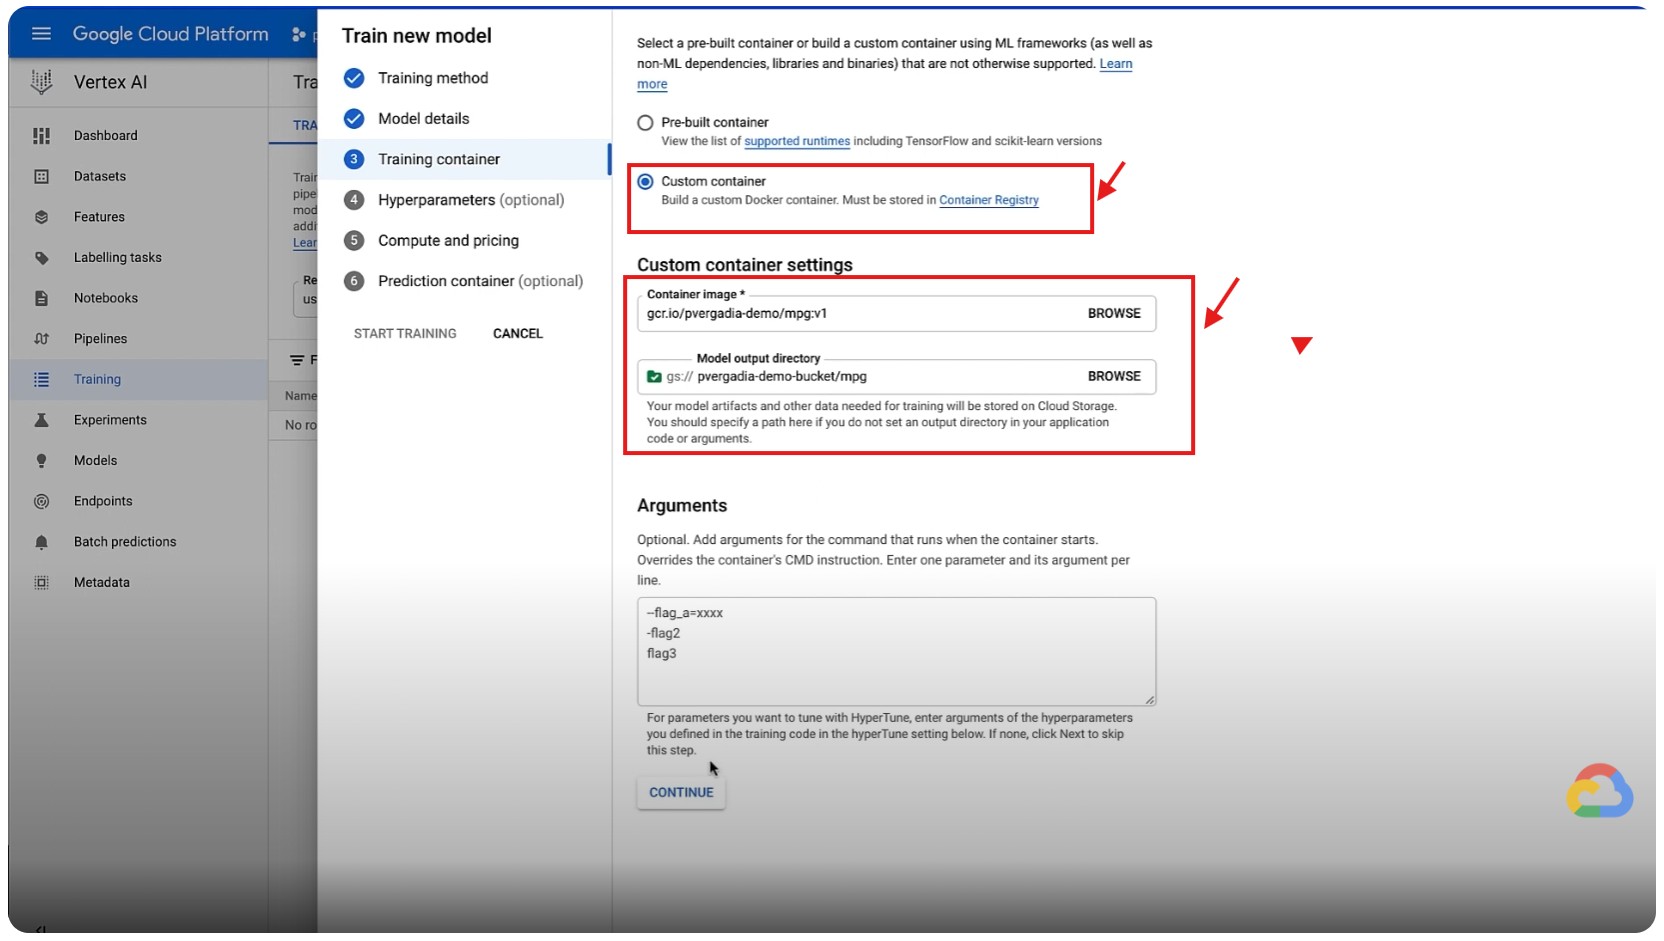Open Features via its sidebar icon
Image resolution: width=1664 pixels, height=941 pixels.
coord(41,217)
